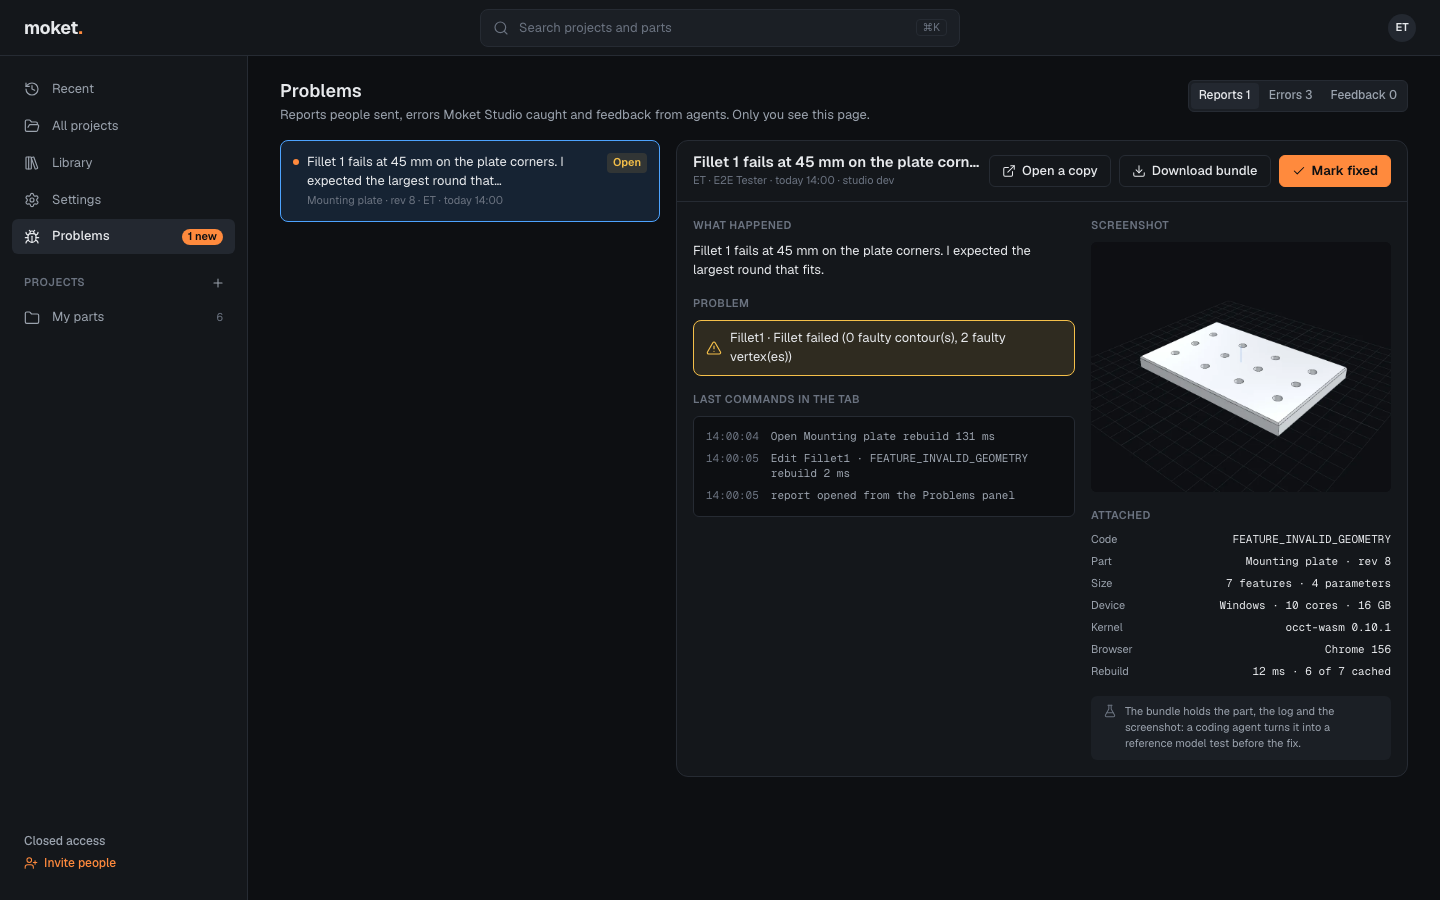
Task: Open the mounting plate screenshot thumbnail
Action: (x=1241, y=367)
